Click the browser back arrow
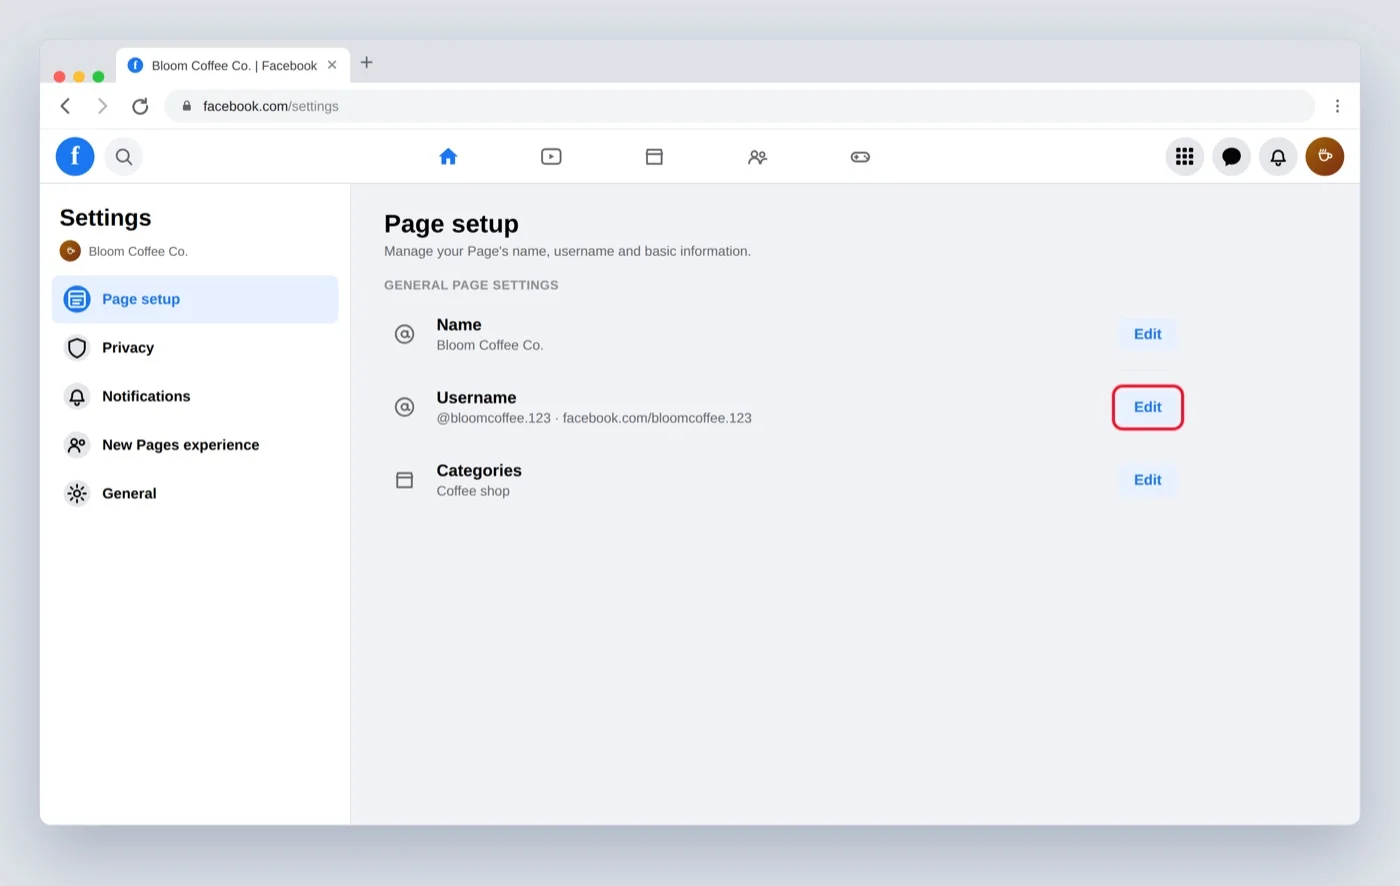The height and width of the screenshot is (886, 1400). [x=66, y=106]
